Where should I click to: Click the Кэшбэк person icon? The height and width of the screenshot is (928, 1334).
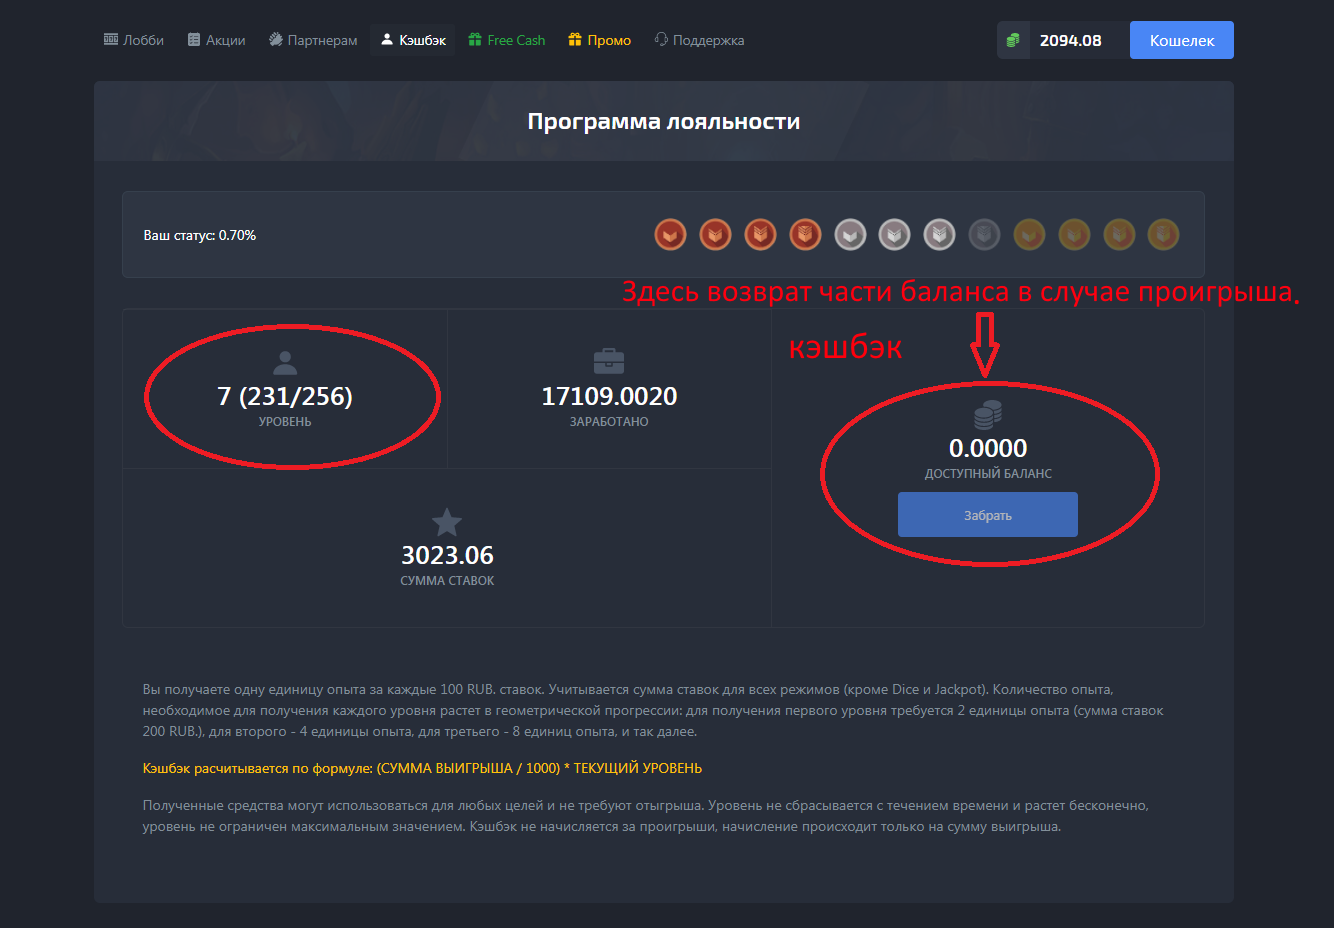(387, 40)
